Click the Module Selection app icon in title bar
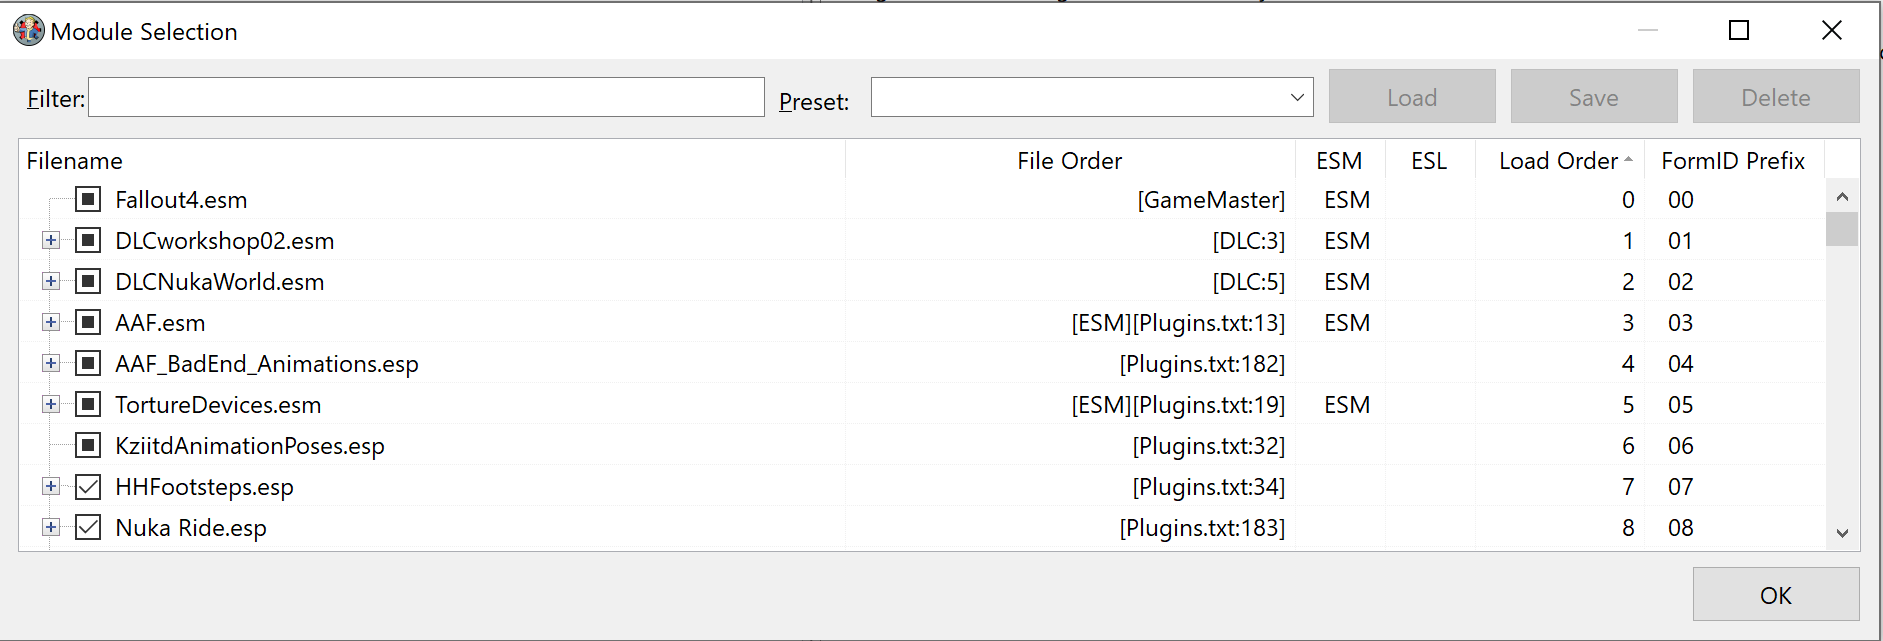 coord(28,31)
